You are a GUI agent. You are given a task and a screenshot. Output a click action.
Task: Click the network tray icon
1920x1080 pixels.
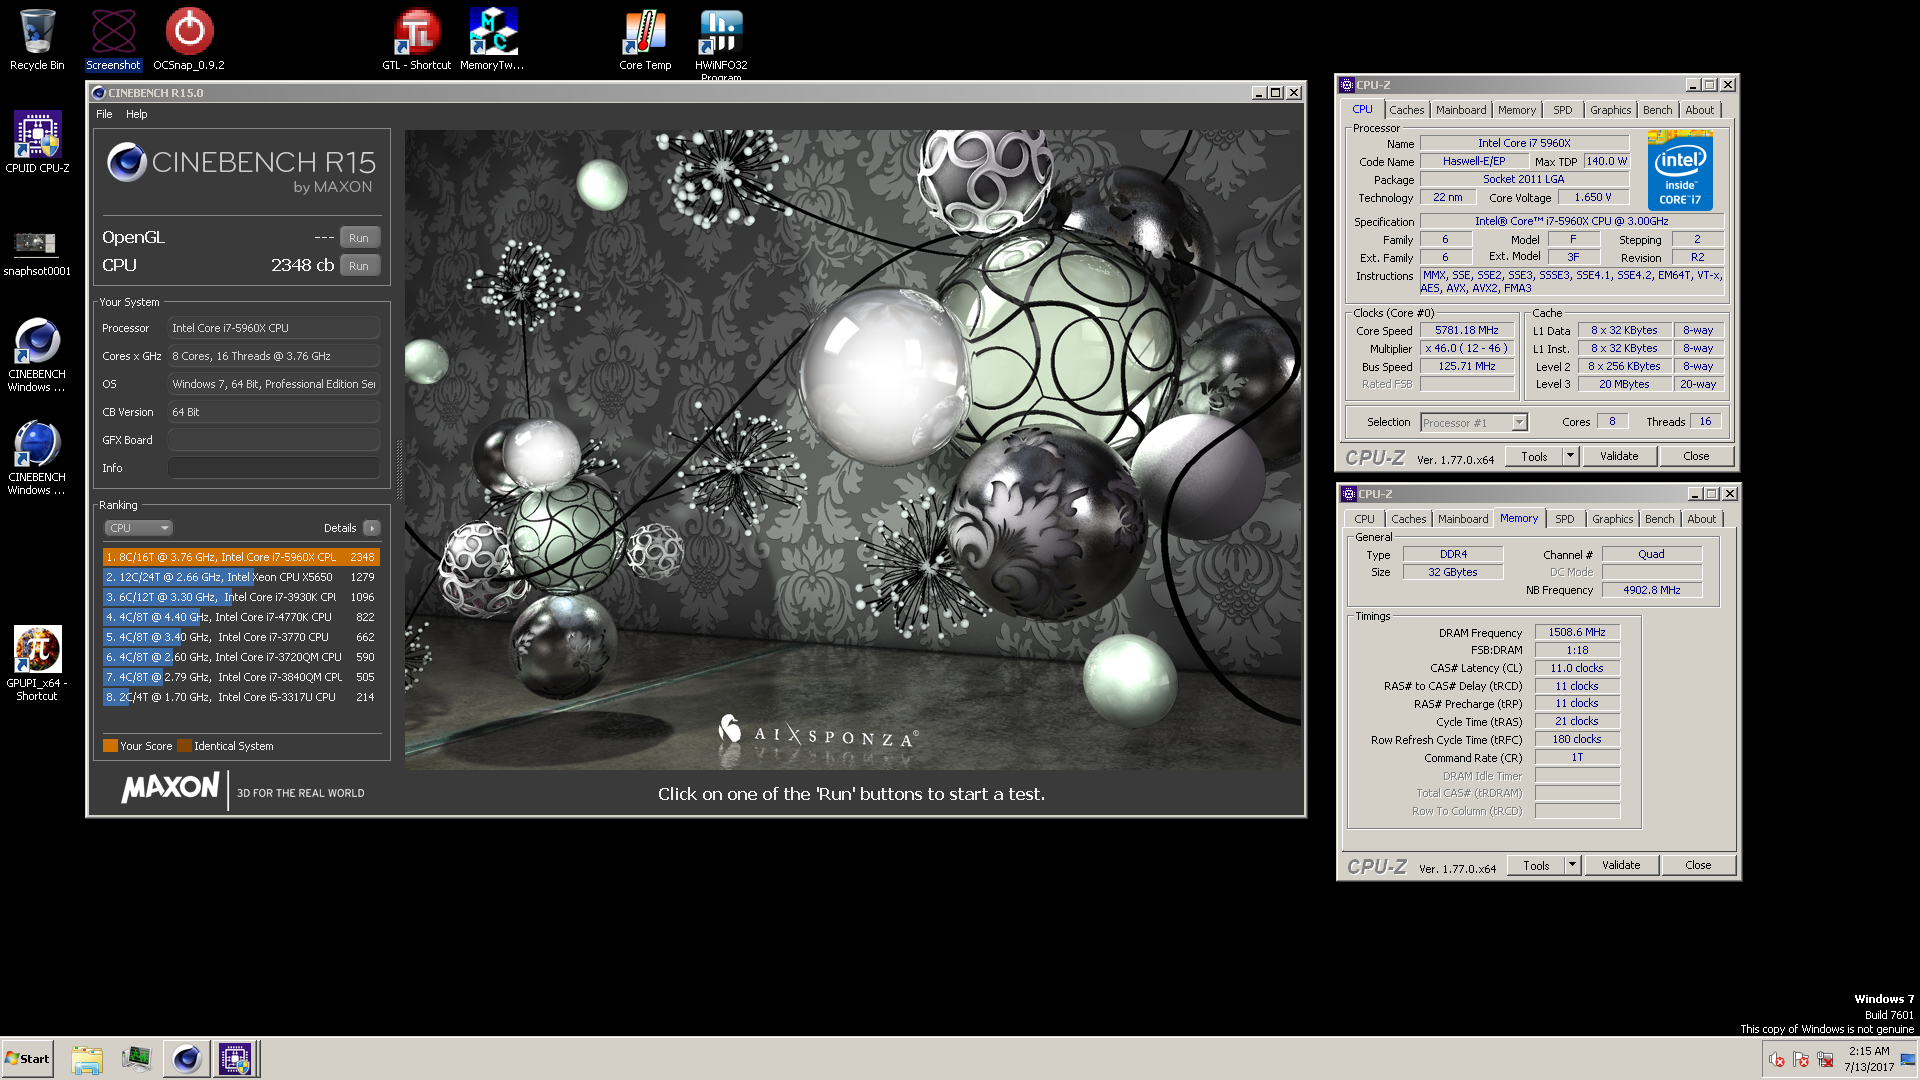[x=1825, y=1060]
